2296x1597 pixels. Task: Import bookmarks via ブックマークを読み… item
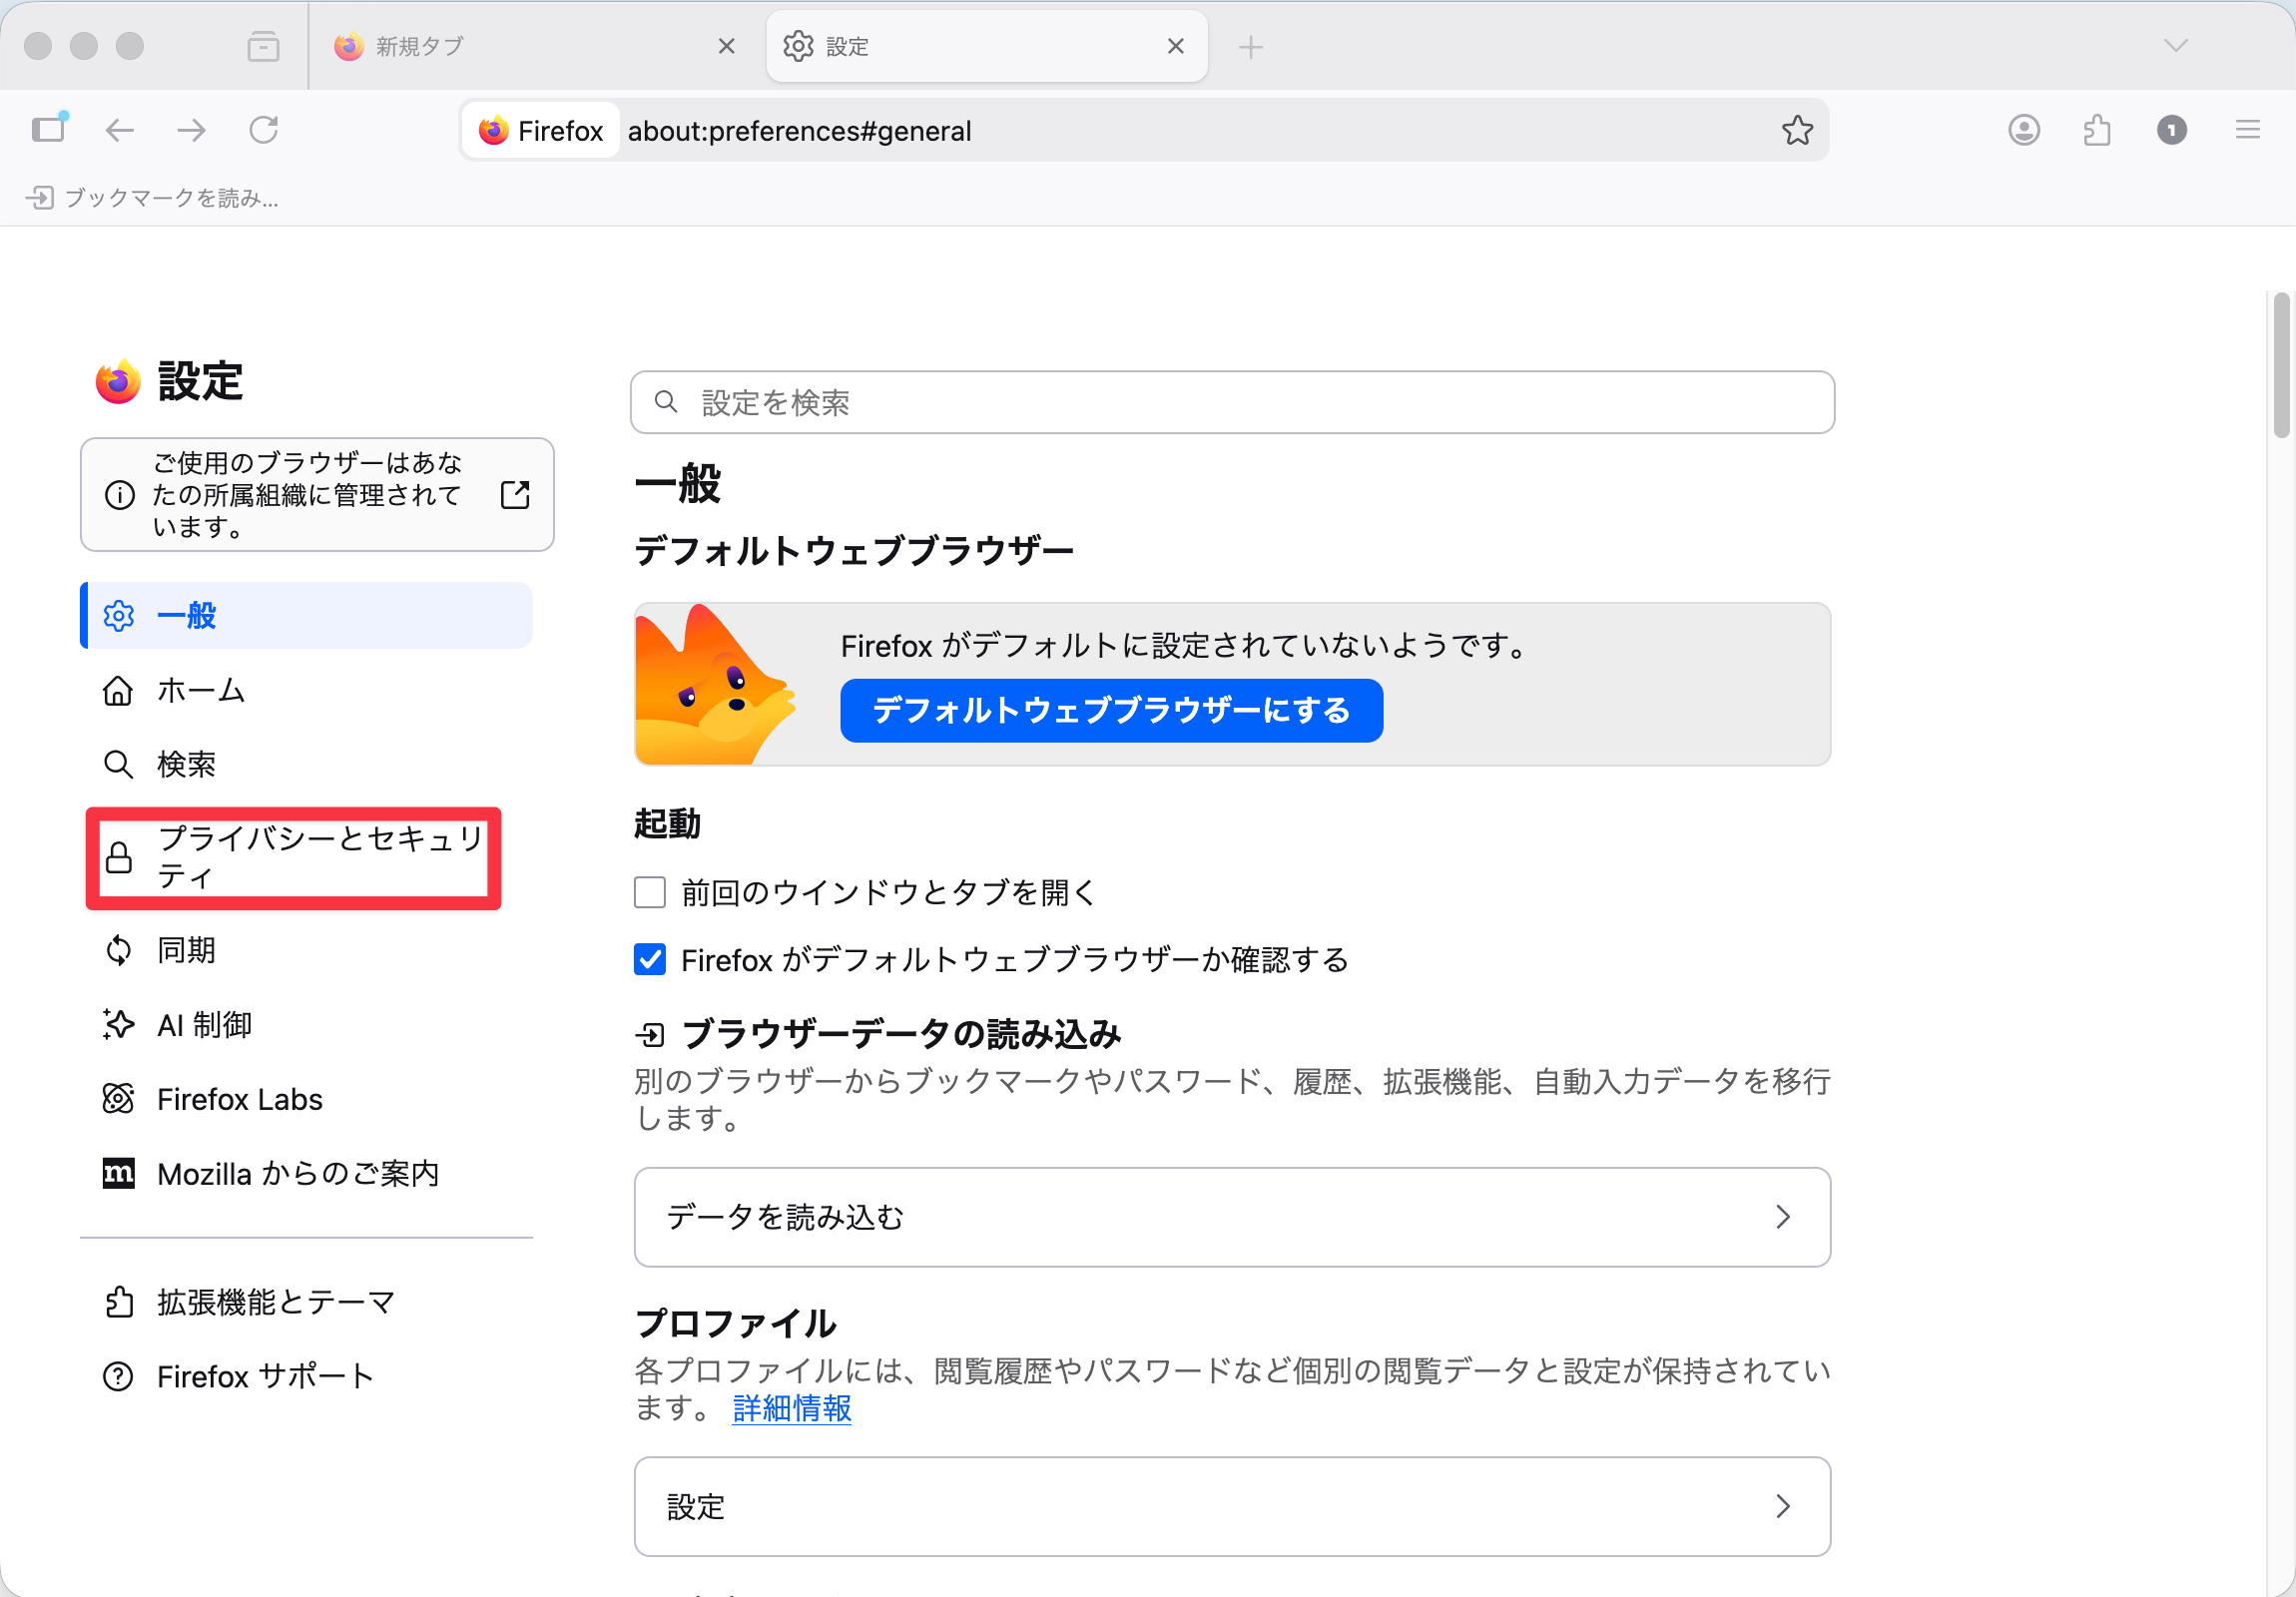click(x=153, y=197)
